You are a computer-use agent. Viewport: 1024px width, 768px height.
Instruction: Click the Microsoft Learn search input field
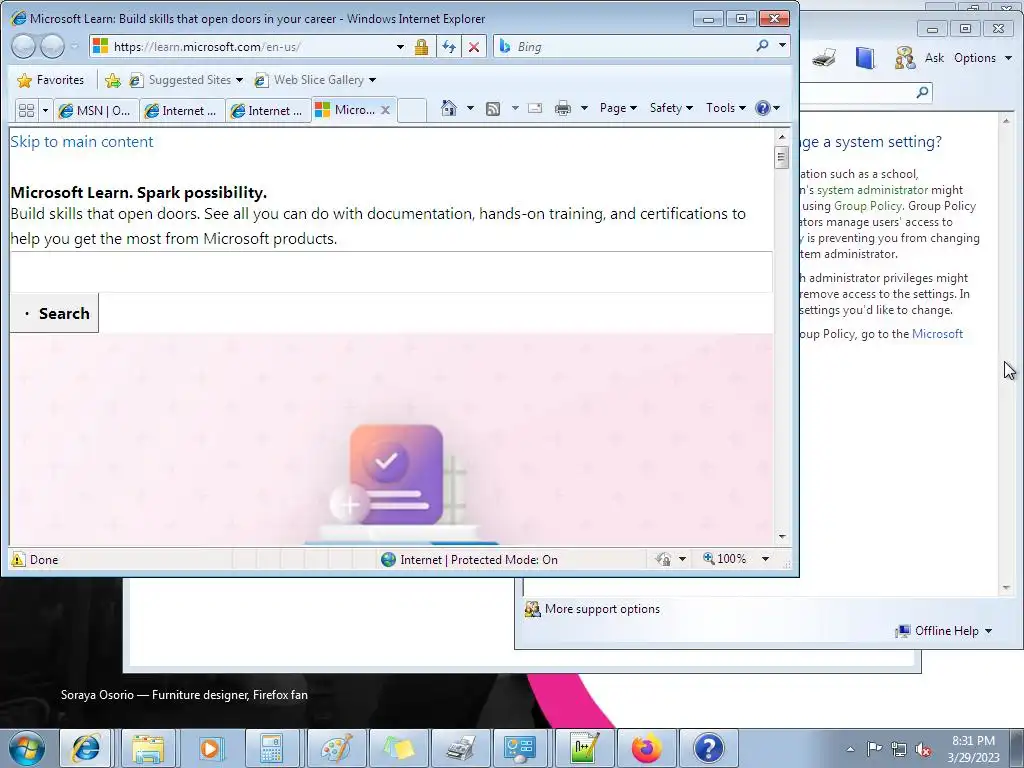(391, 272)
